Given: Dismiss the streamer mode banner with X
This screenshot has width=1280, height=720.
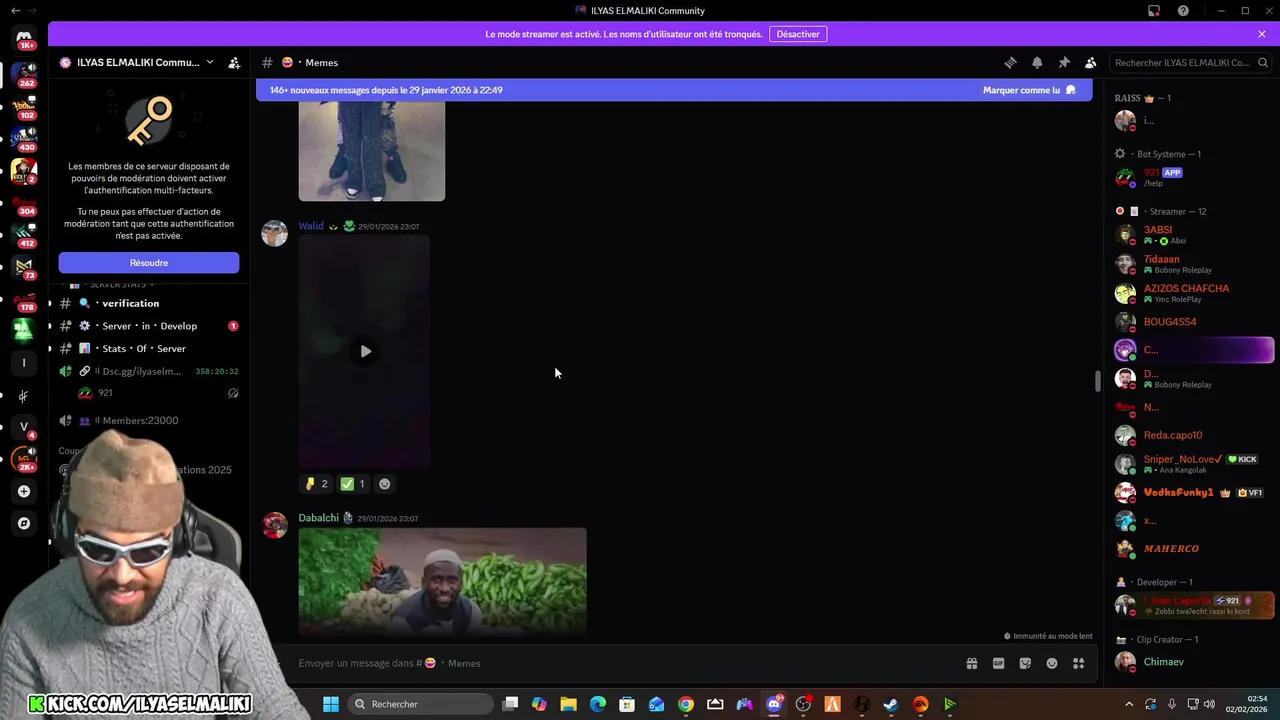Looking at the screenshot, I should 1262,34.
